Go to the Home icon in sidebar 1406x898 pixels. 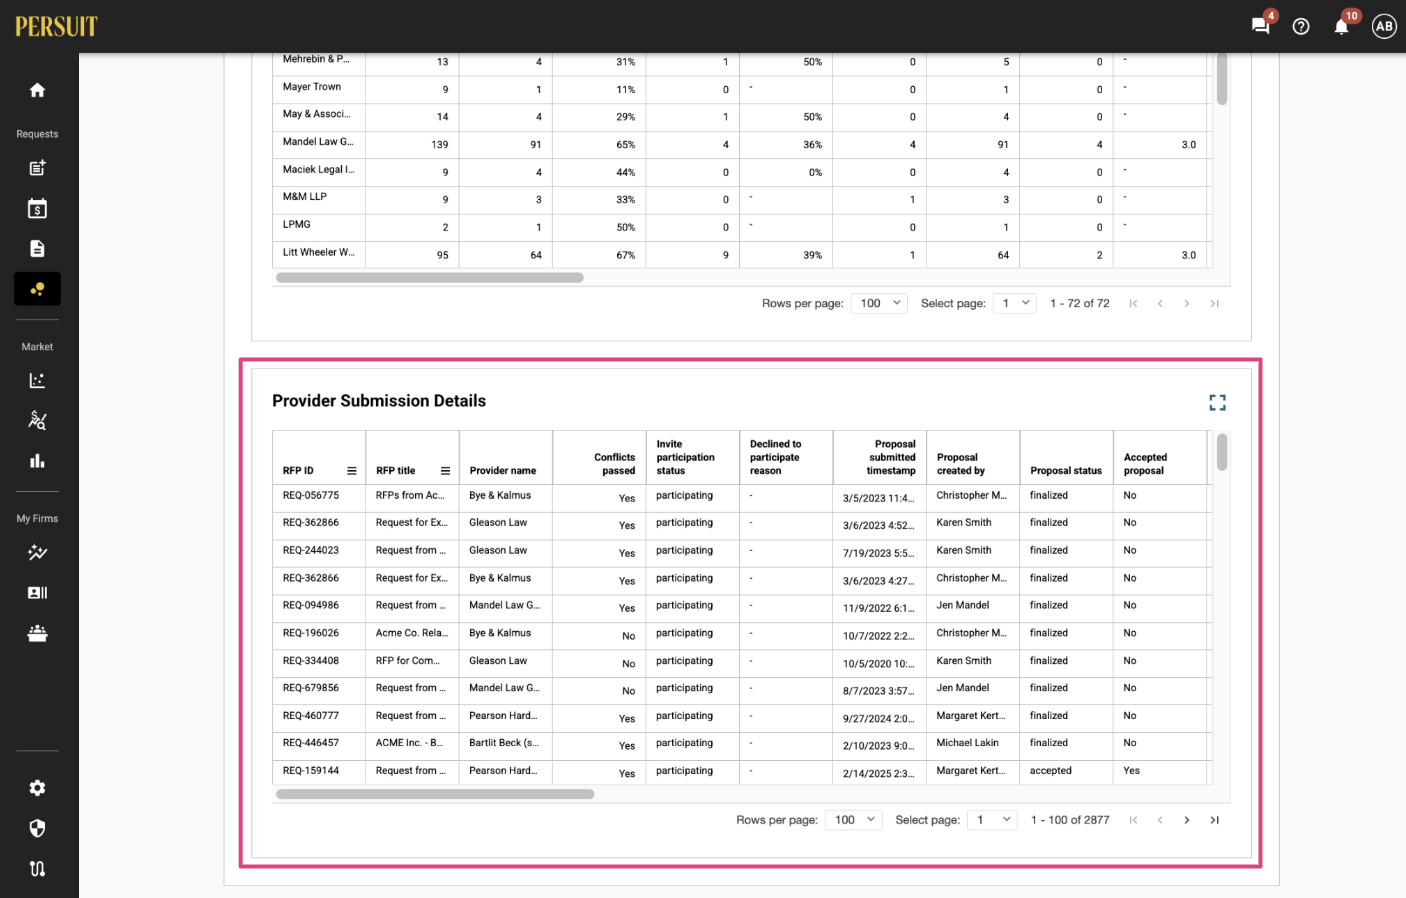pos(37,90)
